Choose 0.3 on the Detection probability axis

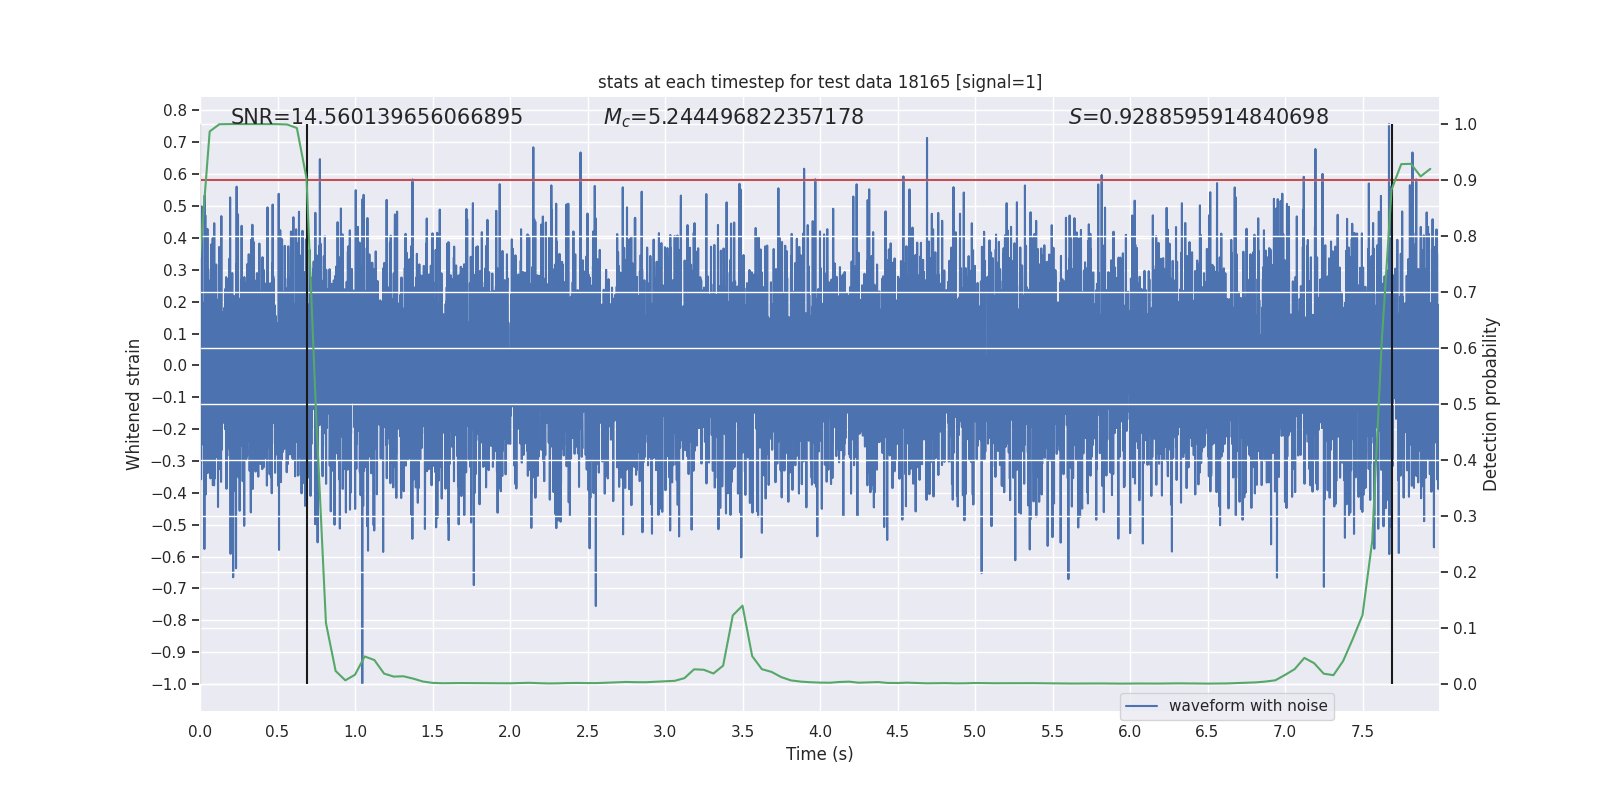(1465, 517)
